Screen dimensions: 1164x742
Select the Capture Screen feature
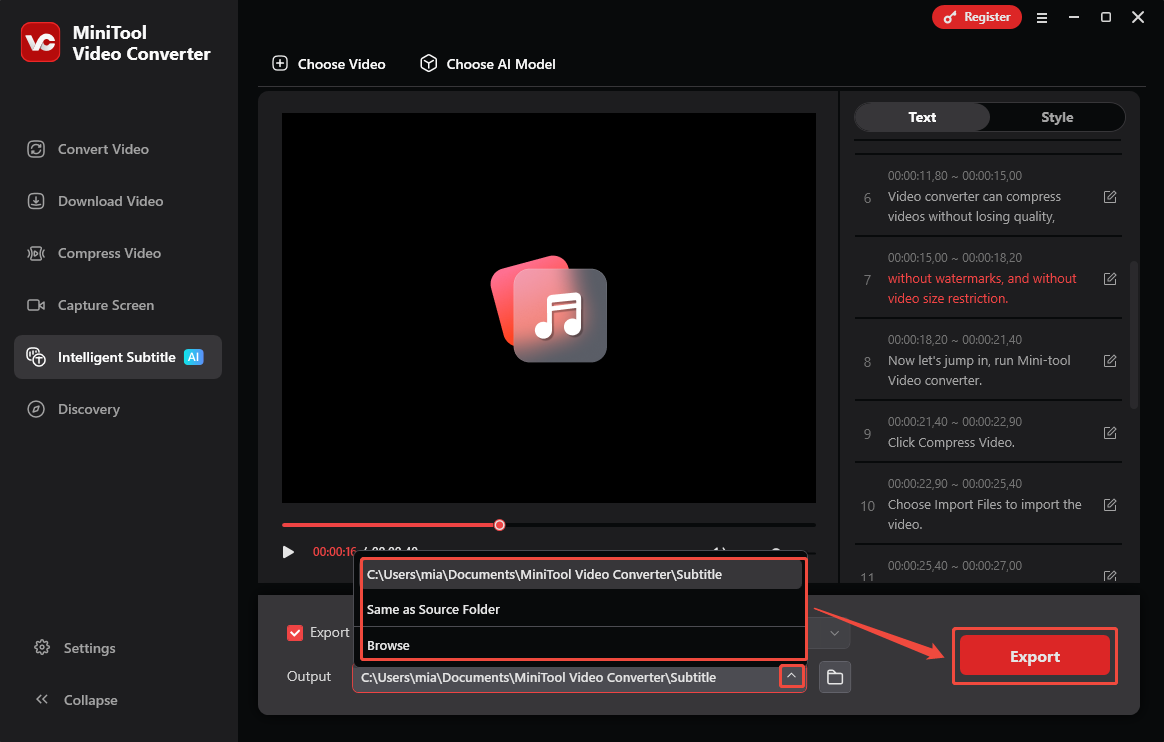click(x=104, y=304)
